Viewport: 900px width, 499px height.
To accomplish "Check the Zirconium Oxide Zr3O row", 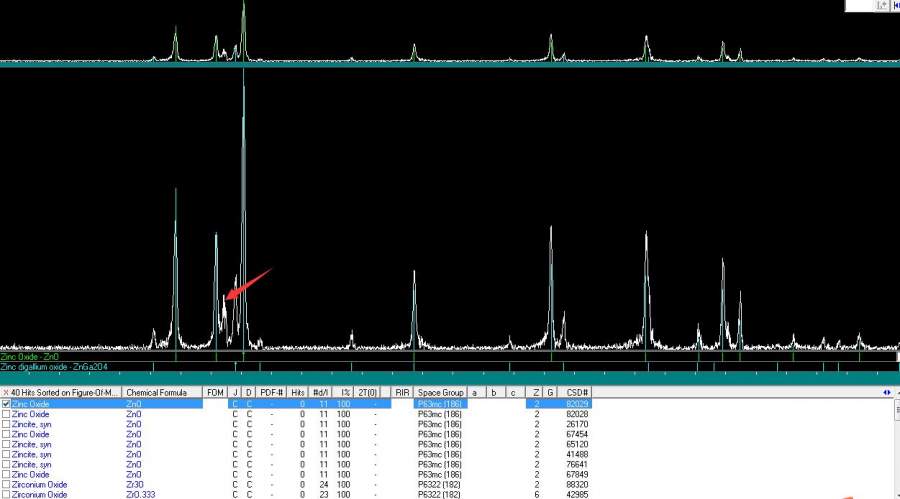I will (x=6, y=485).
